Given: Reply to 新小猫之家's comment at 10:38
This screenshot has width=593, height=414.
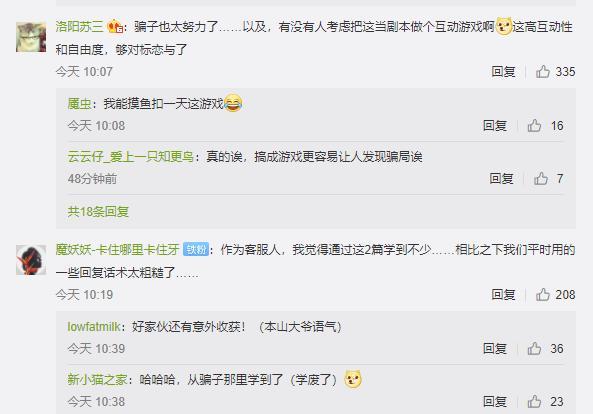Looking at the screenshot, I should [x=494, y=402].
